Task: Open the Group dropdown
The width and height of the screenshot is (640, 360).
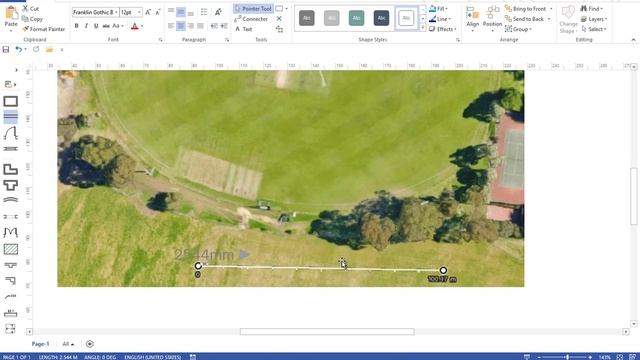Action: [x=518, y=29]
